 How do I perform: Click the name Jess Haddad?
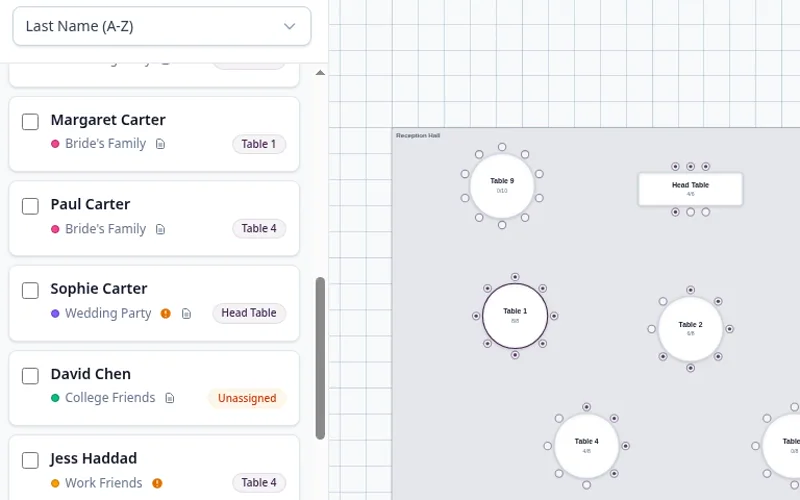[x=93, y=458]
